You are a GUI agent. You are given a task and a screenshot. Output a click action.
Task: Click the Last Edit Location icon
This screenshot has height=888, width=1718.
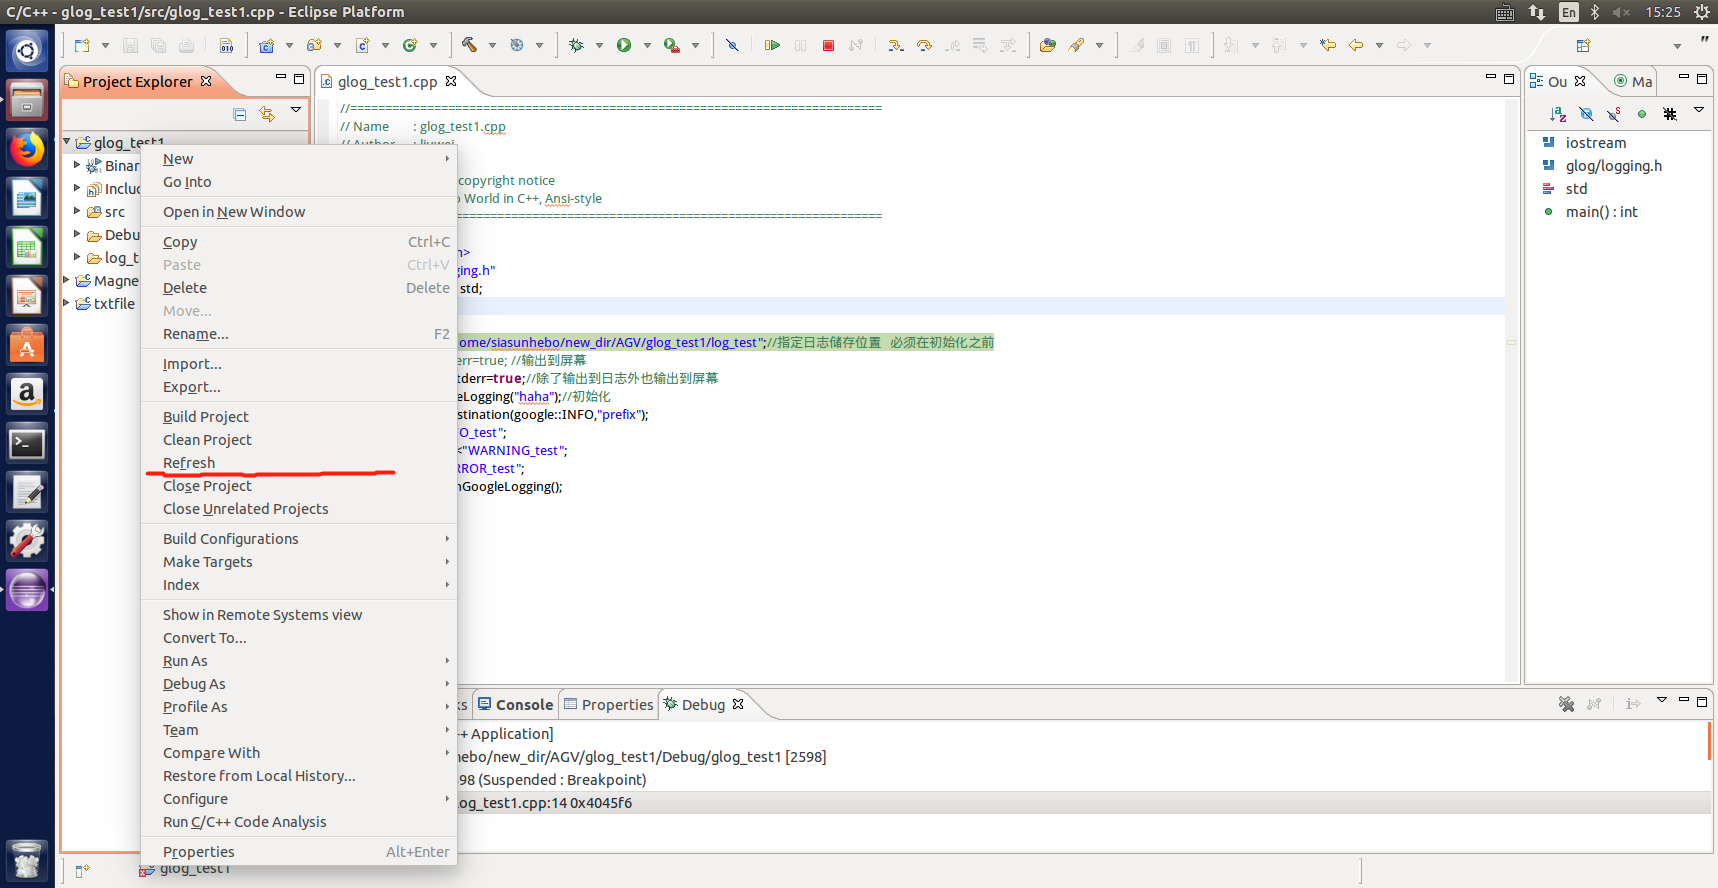[x=1327, y=45]
